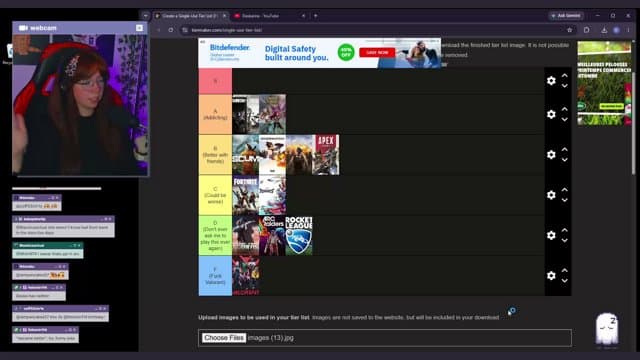Select the SCUM cover in B tier
The image size is (640, 360).
[x=246, y=155]
